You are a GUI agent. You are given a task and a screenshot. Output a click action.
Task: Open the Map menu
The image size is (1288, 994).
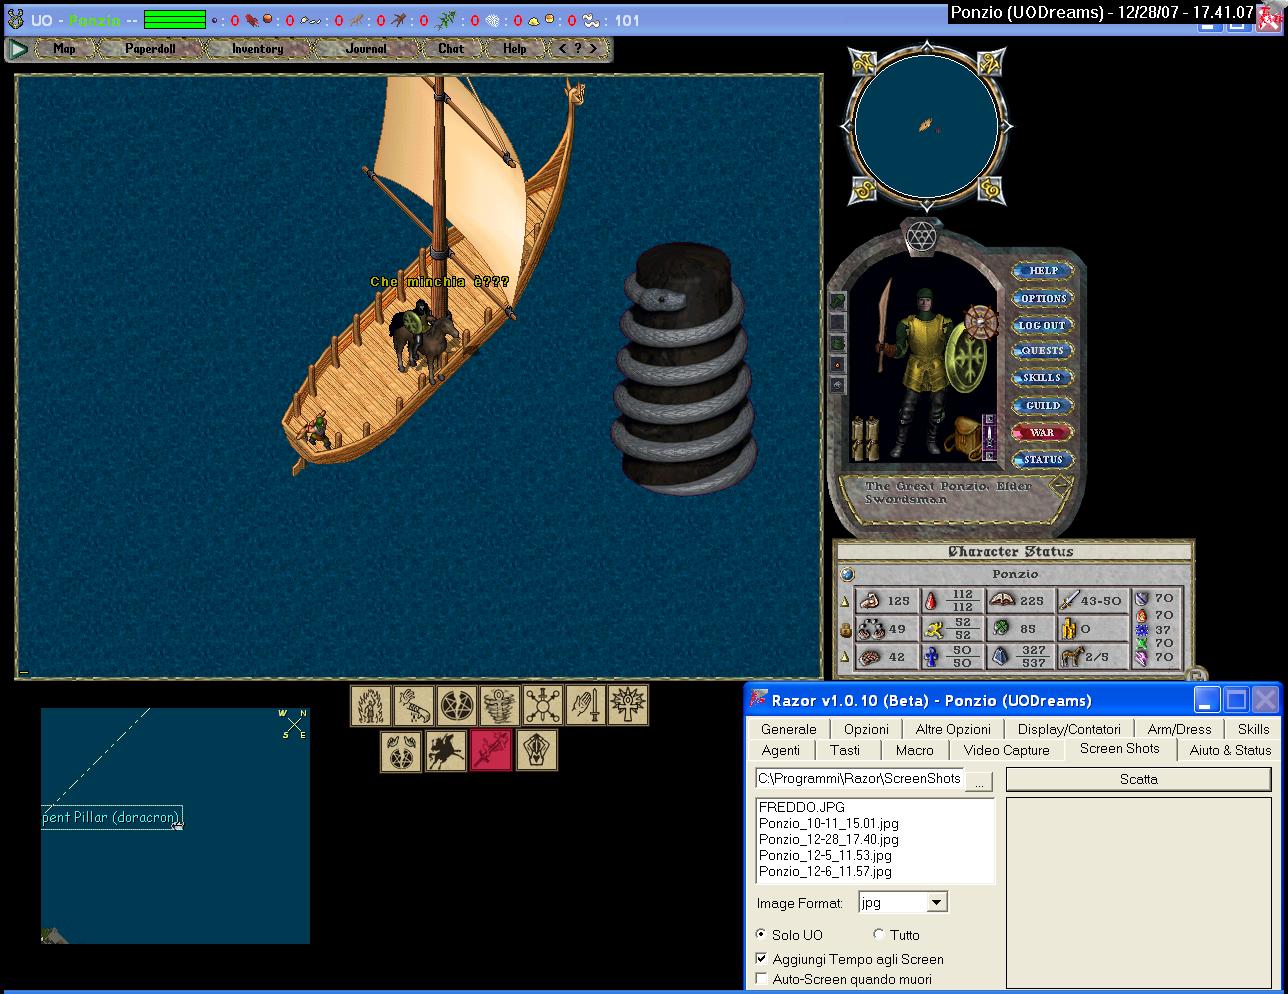click(64, 48)
